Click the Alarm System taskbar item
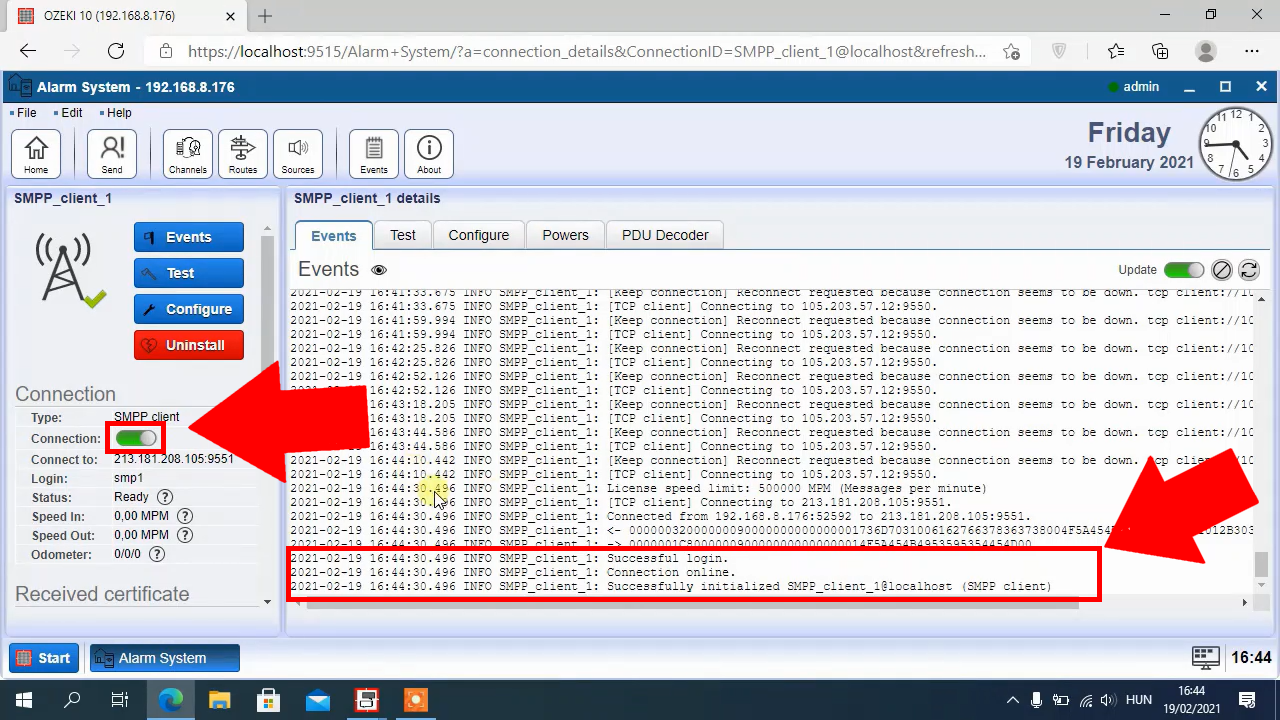1280x720 pixels. 165,658
